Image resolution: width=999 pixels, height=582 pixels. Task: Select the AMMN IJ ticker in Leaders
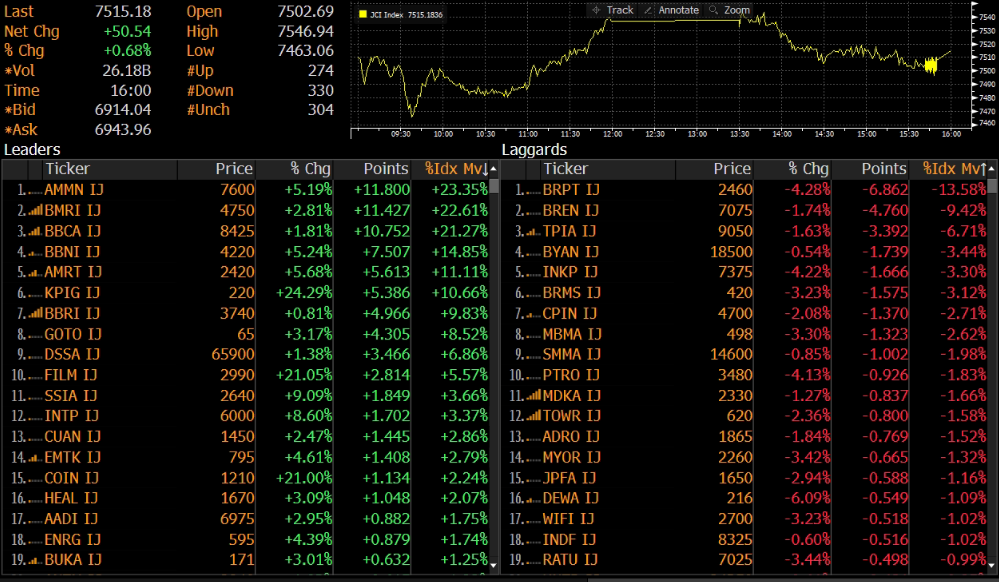(74, 190)
